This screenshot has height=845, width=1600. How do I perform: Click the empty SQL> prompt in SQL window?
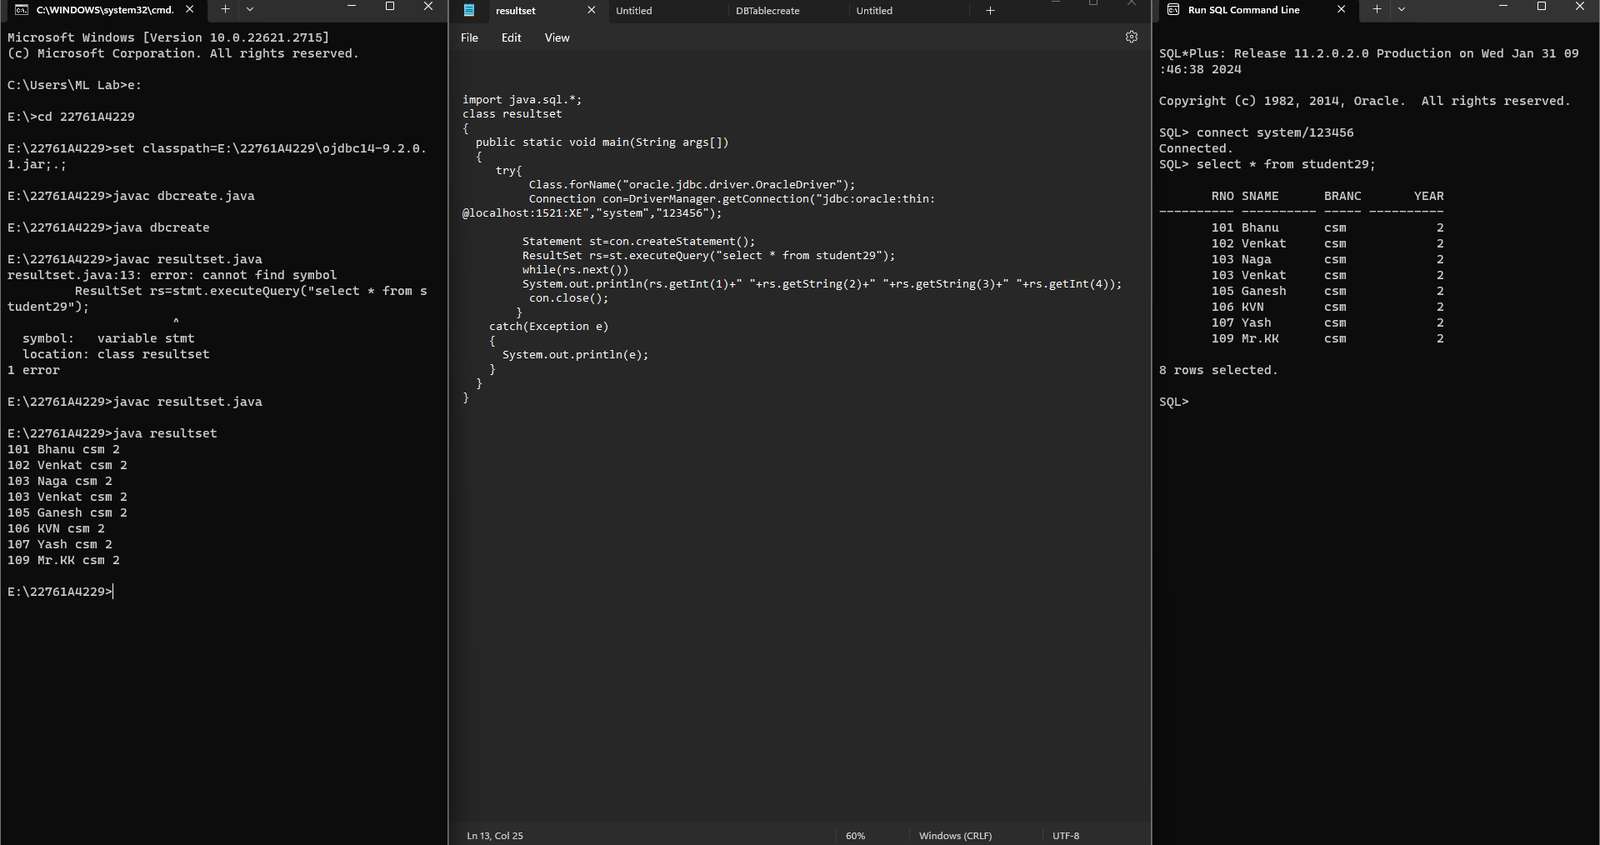[x=1174, y=402]
